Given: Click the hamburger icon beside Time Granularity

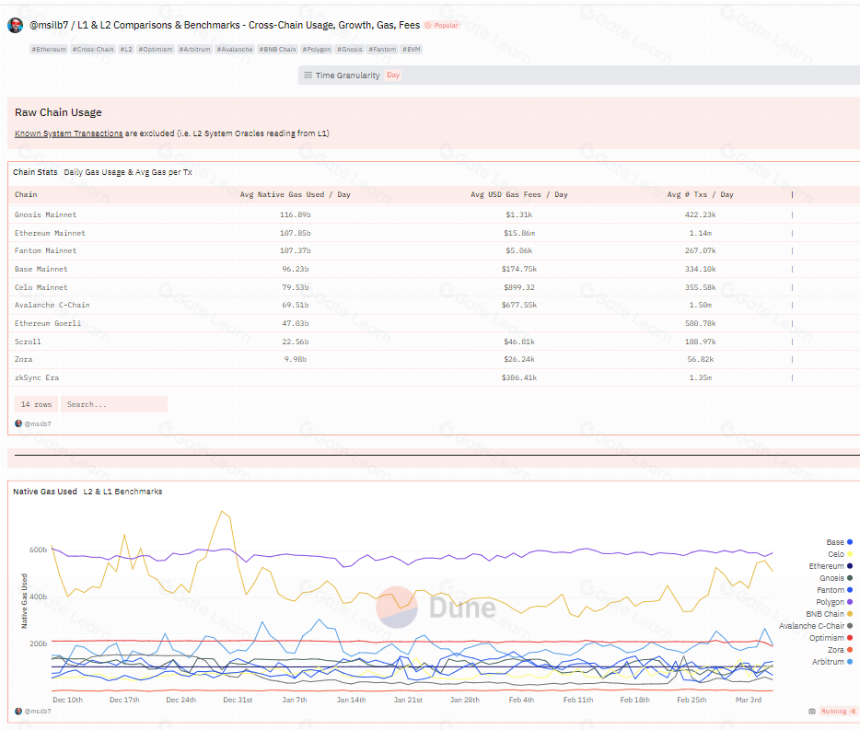Looking at the screenshot, I should (x=308, y=75).
